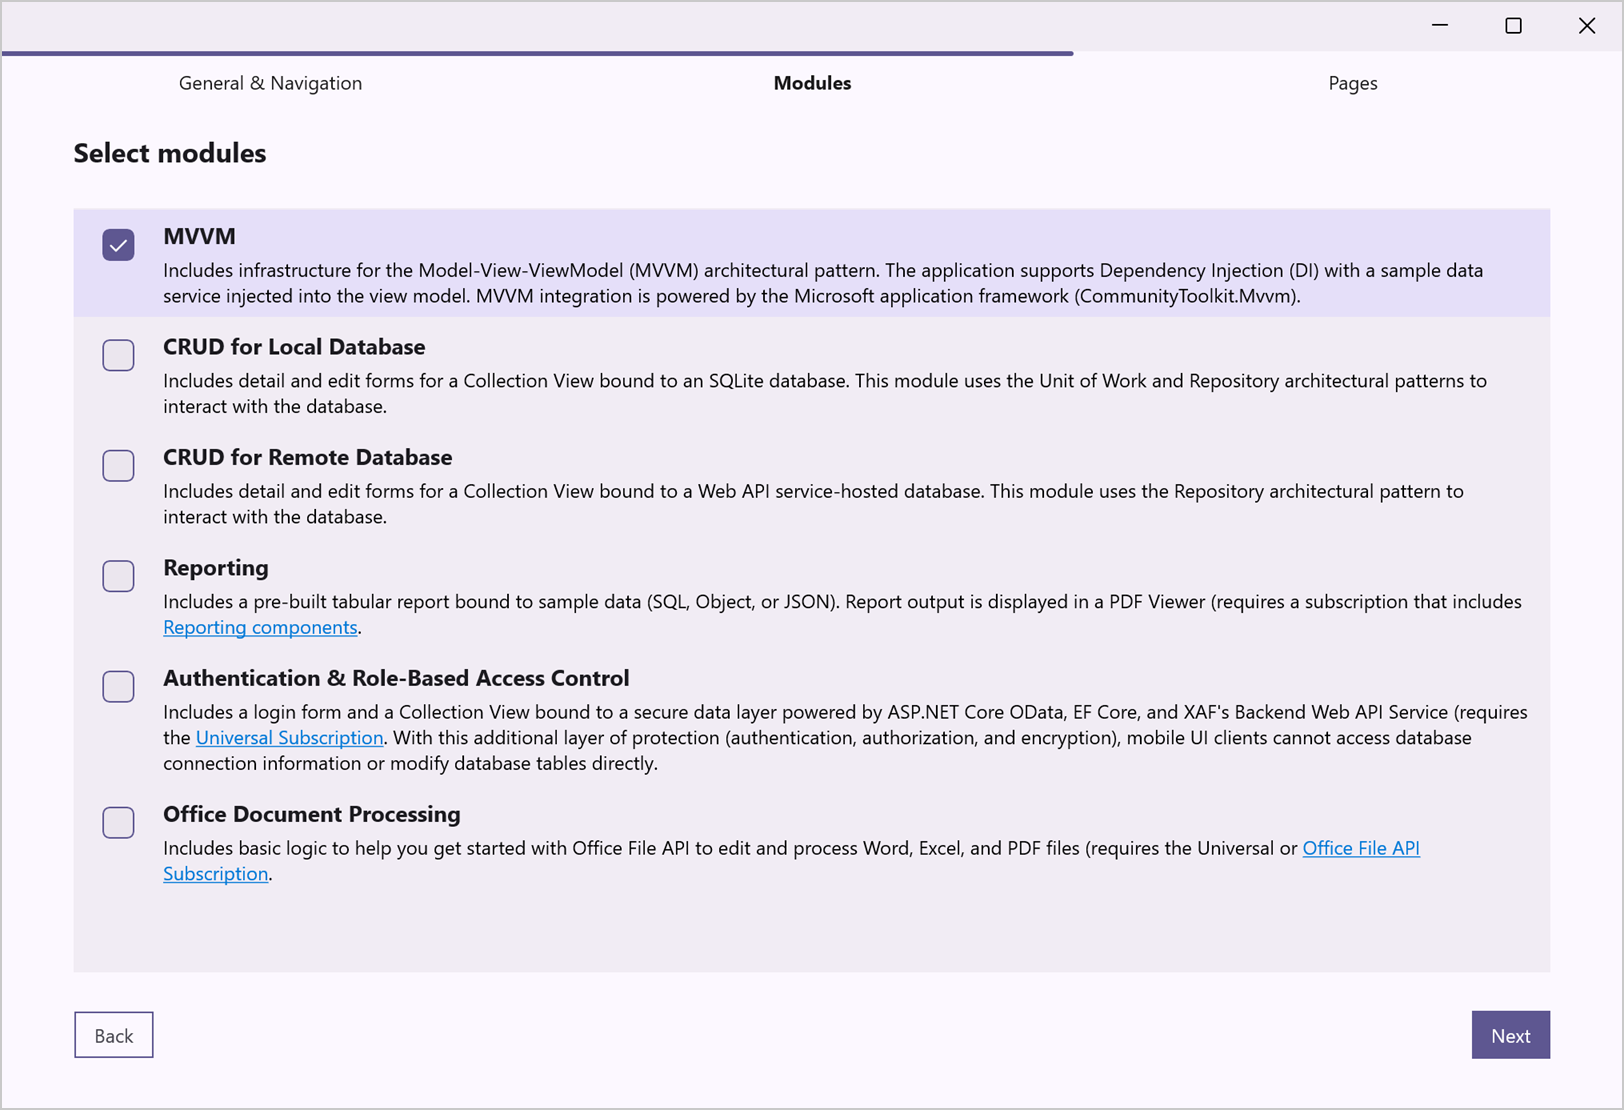Click the Office Document Processing title
This screenshot has width=1624, height=1110.
tap(311, 814)
